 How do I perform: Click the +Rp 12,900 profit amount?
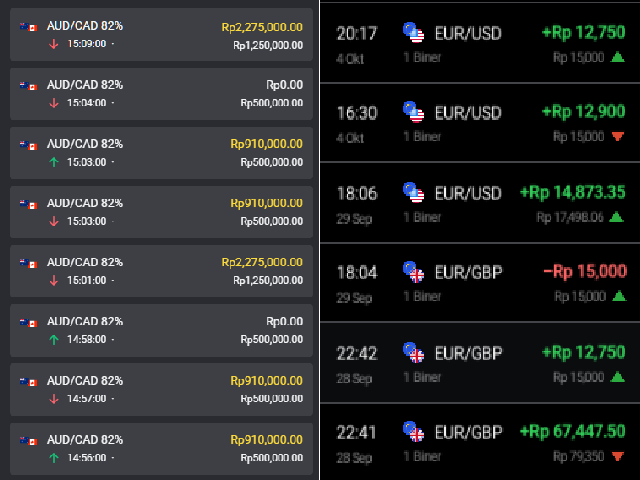[x=583, y=112]
